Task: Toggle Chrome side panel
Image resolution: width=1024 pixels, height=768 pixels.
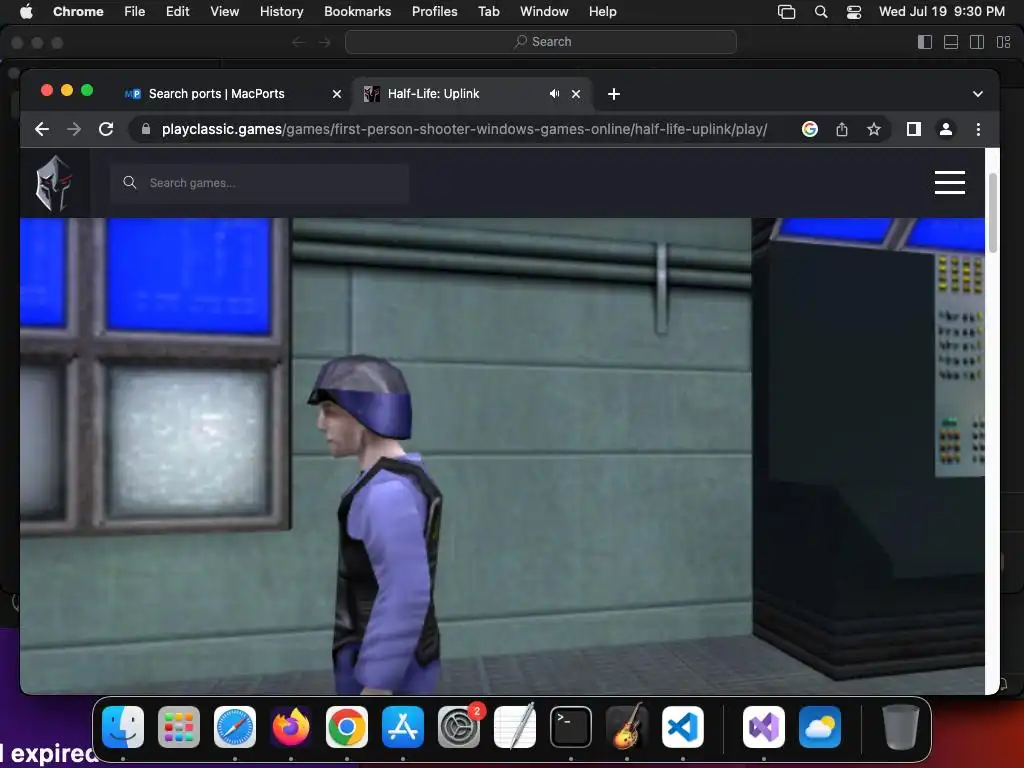Action: point(914,129)
